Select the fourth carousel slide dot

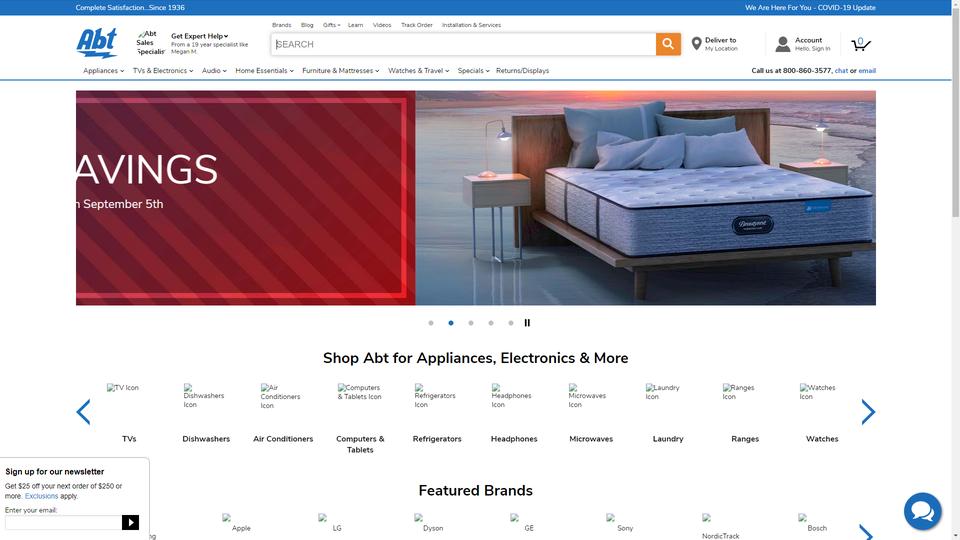coord(491,323)
